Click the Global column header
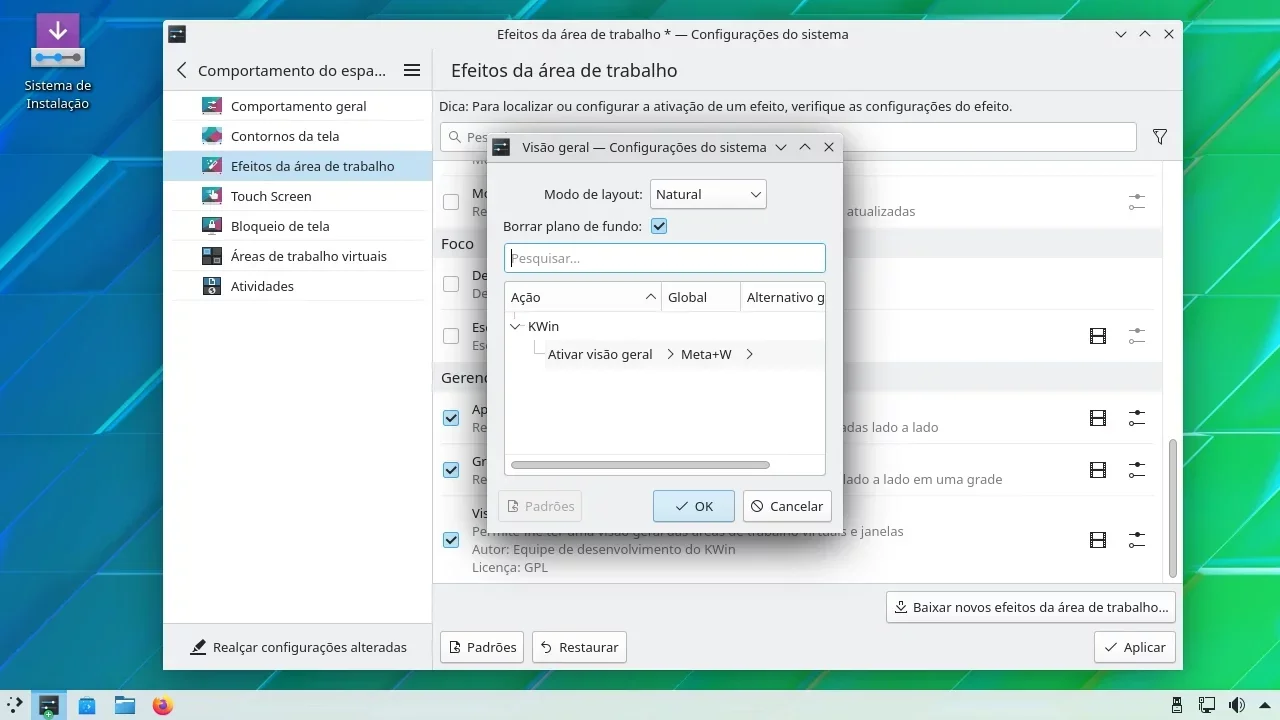This screenshot has height=720, width=1280. pos(701,297)
